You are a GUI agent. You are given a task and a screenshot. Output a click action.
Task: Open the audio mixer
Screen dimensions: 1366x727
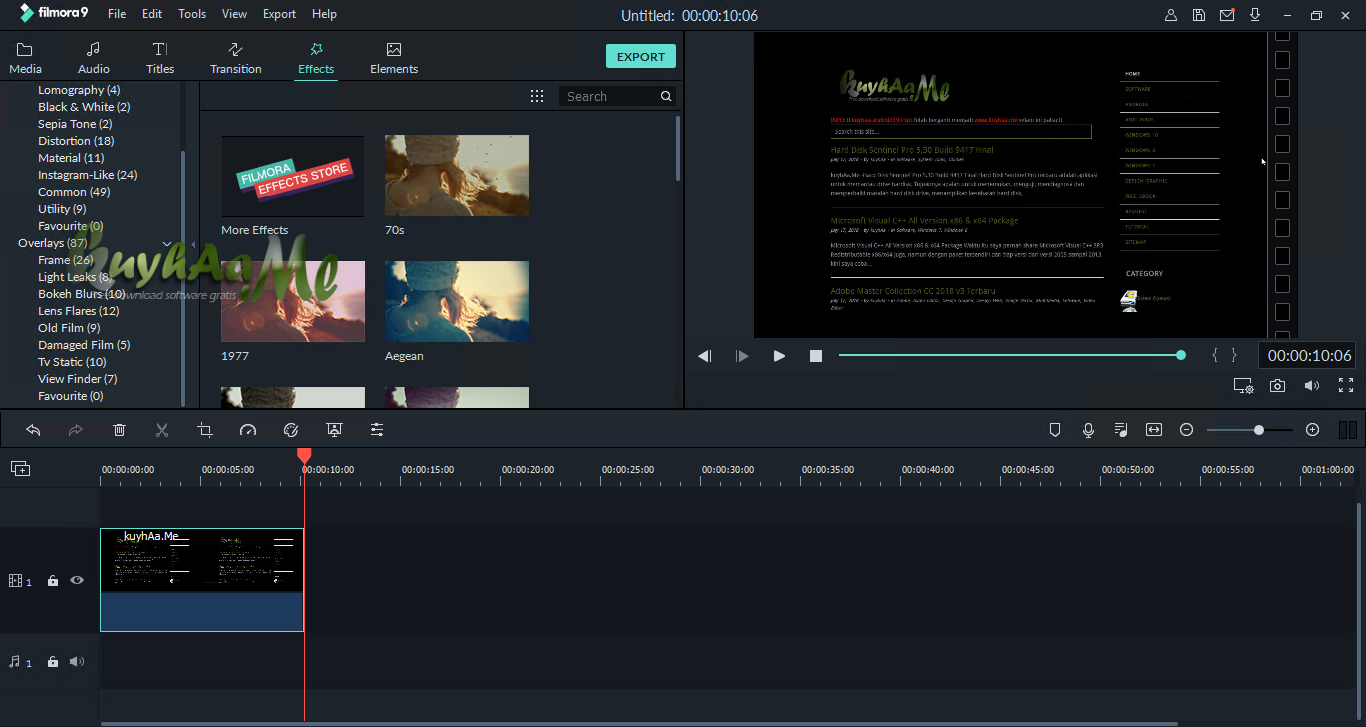click(x=1121, y=430)
